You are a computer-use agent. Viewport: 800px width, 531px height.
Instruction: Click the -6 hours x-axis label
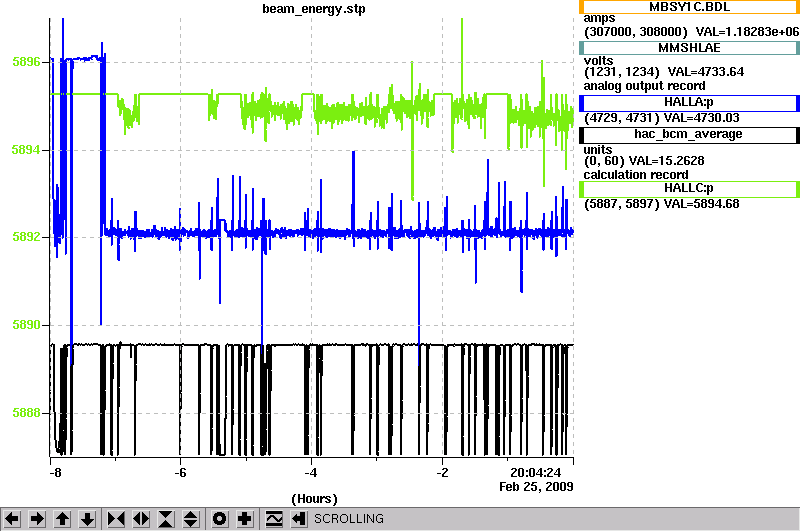(180, 473)
